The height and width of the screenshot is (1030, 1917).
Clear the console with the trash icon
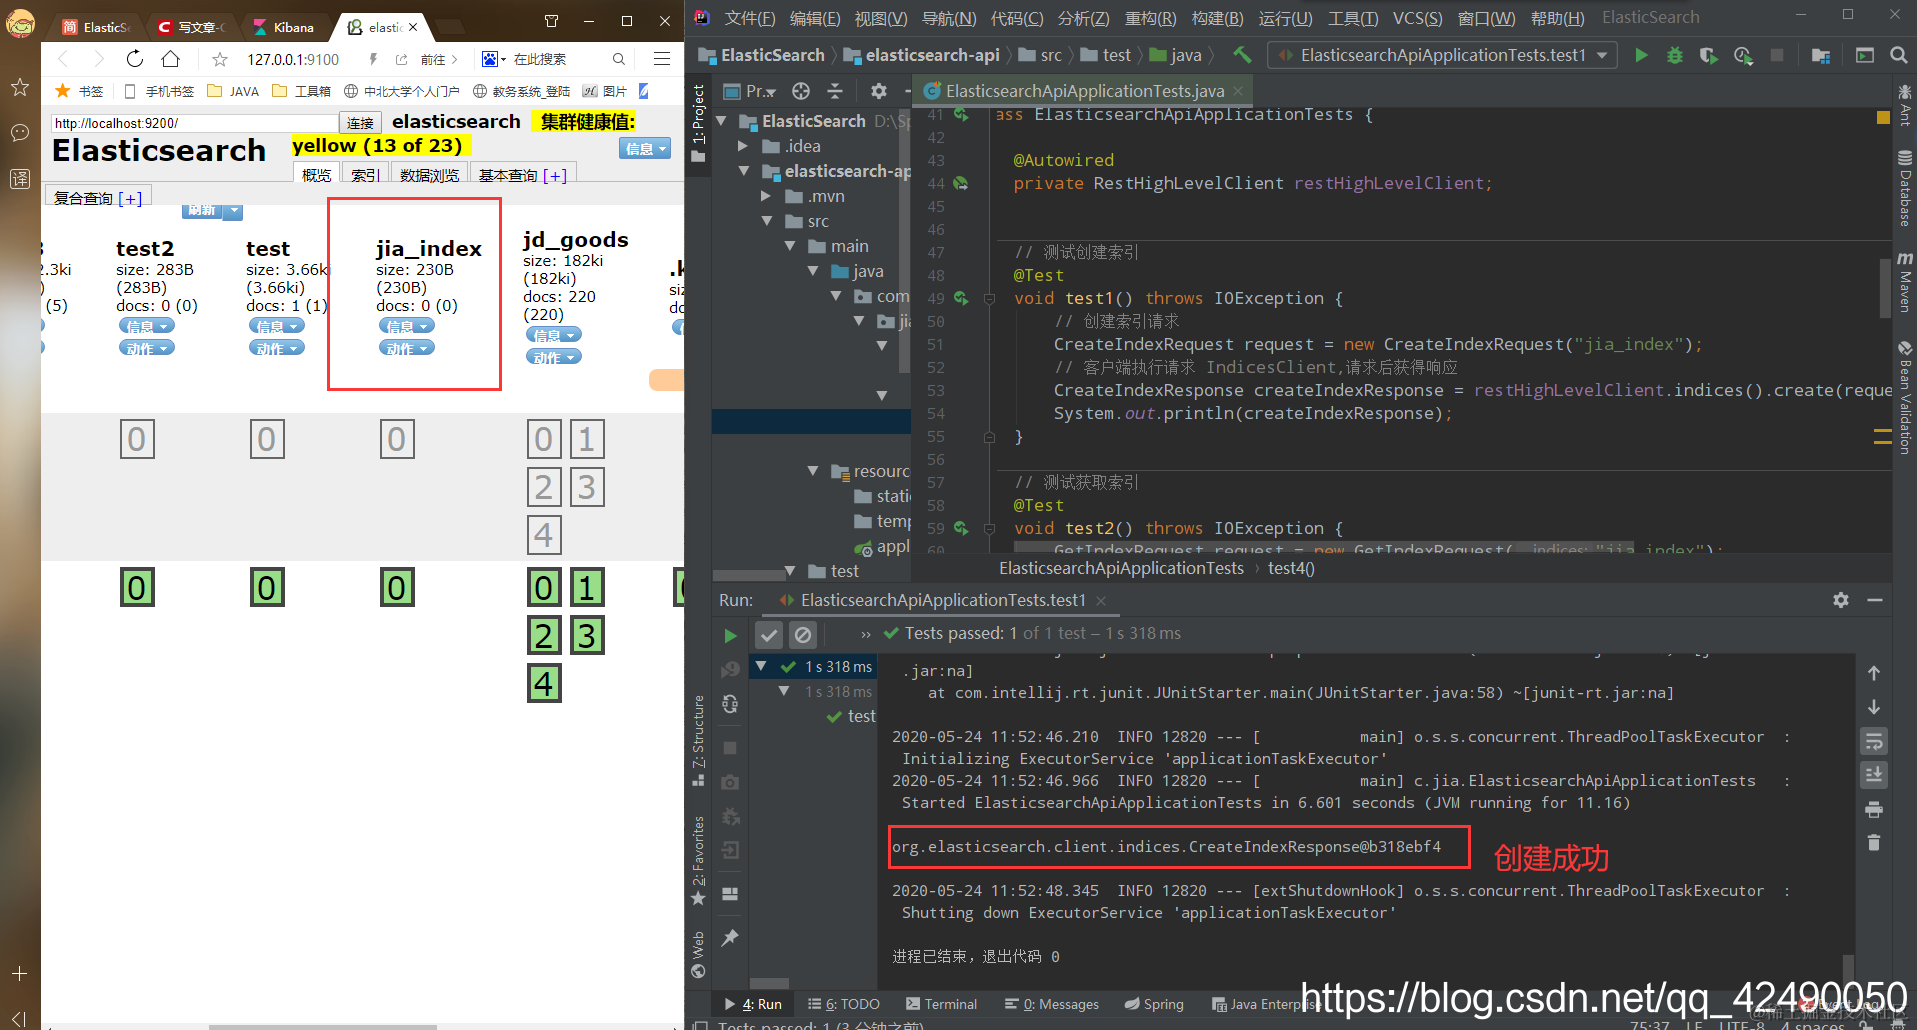[x=1874, y=843]
